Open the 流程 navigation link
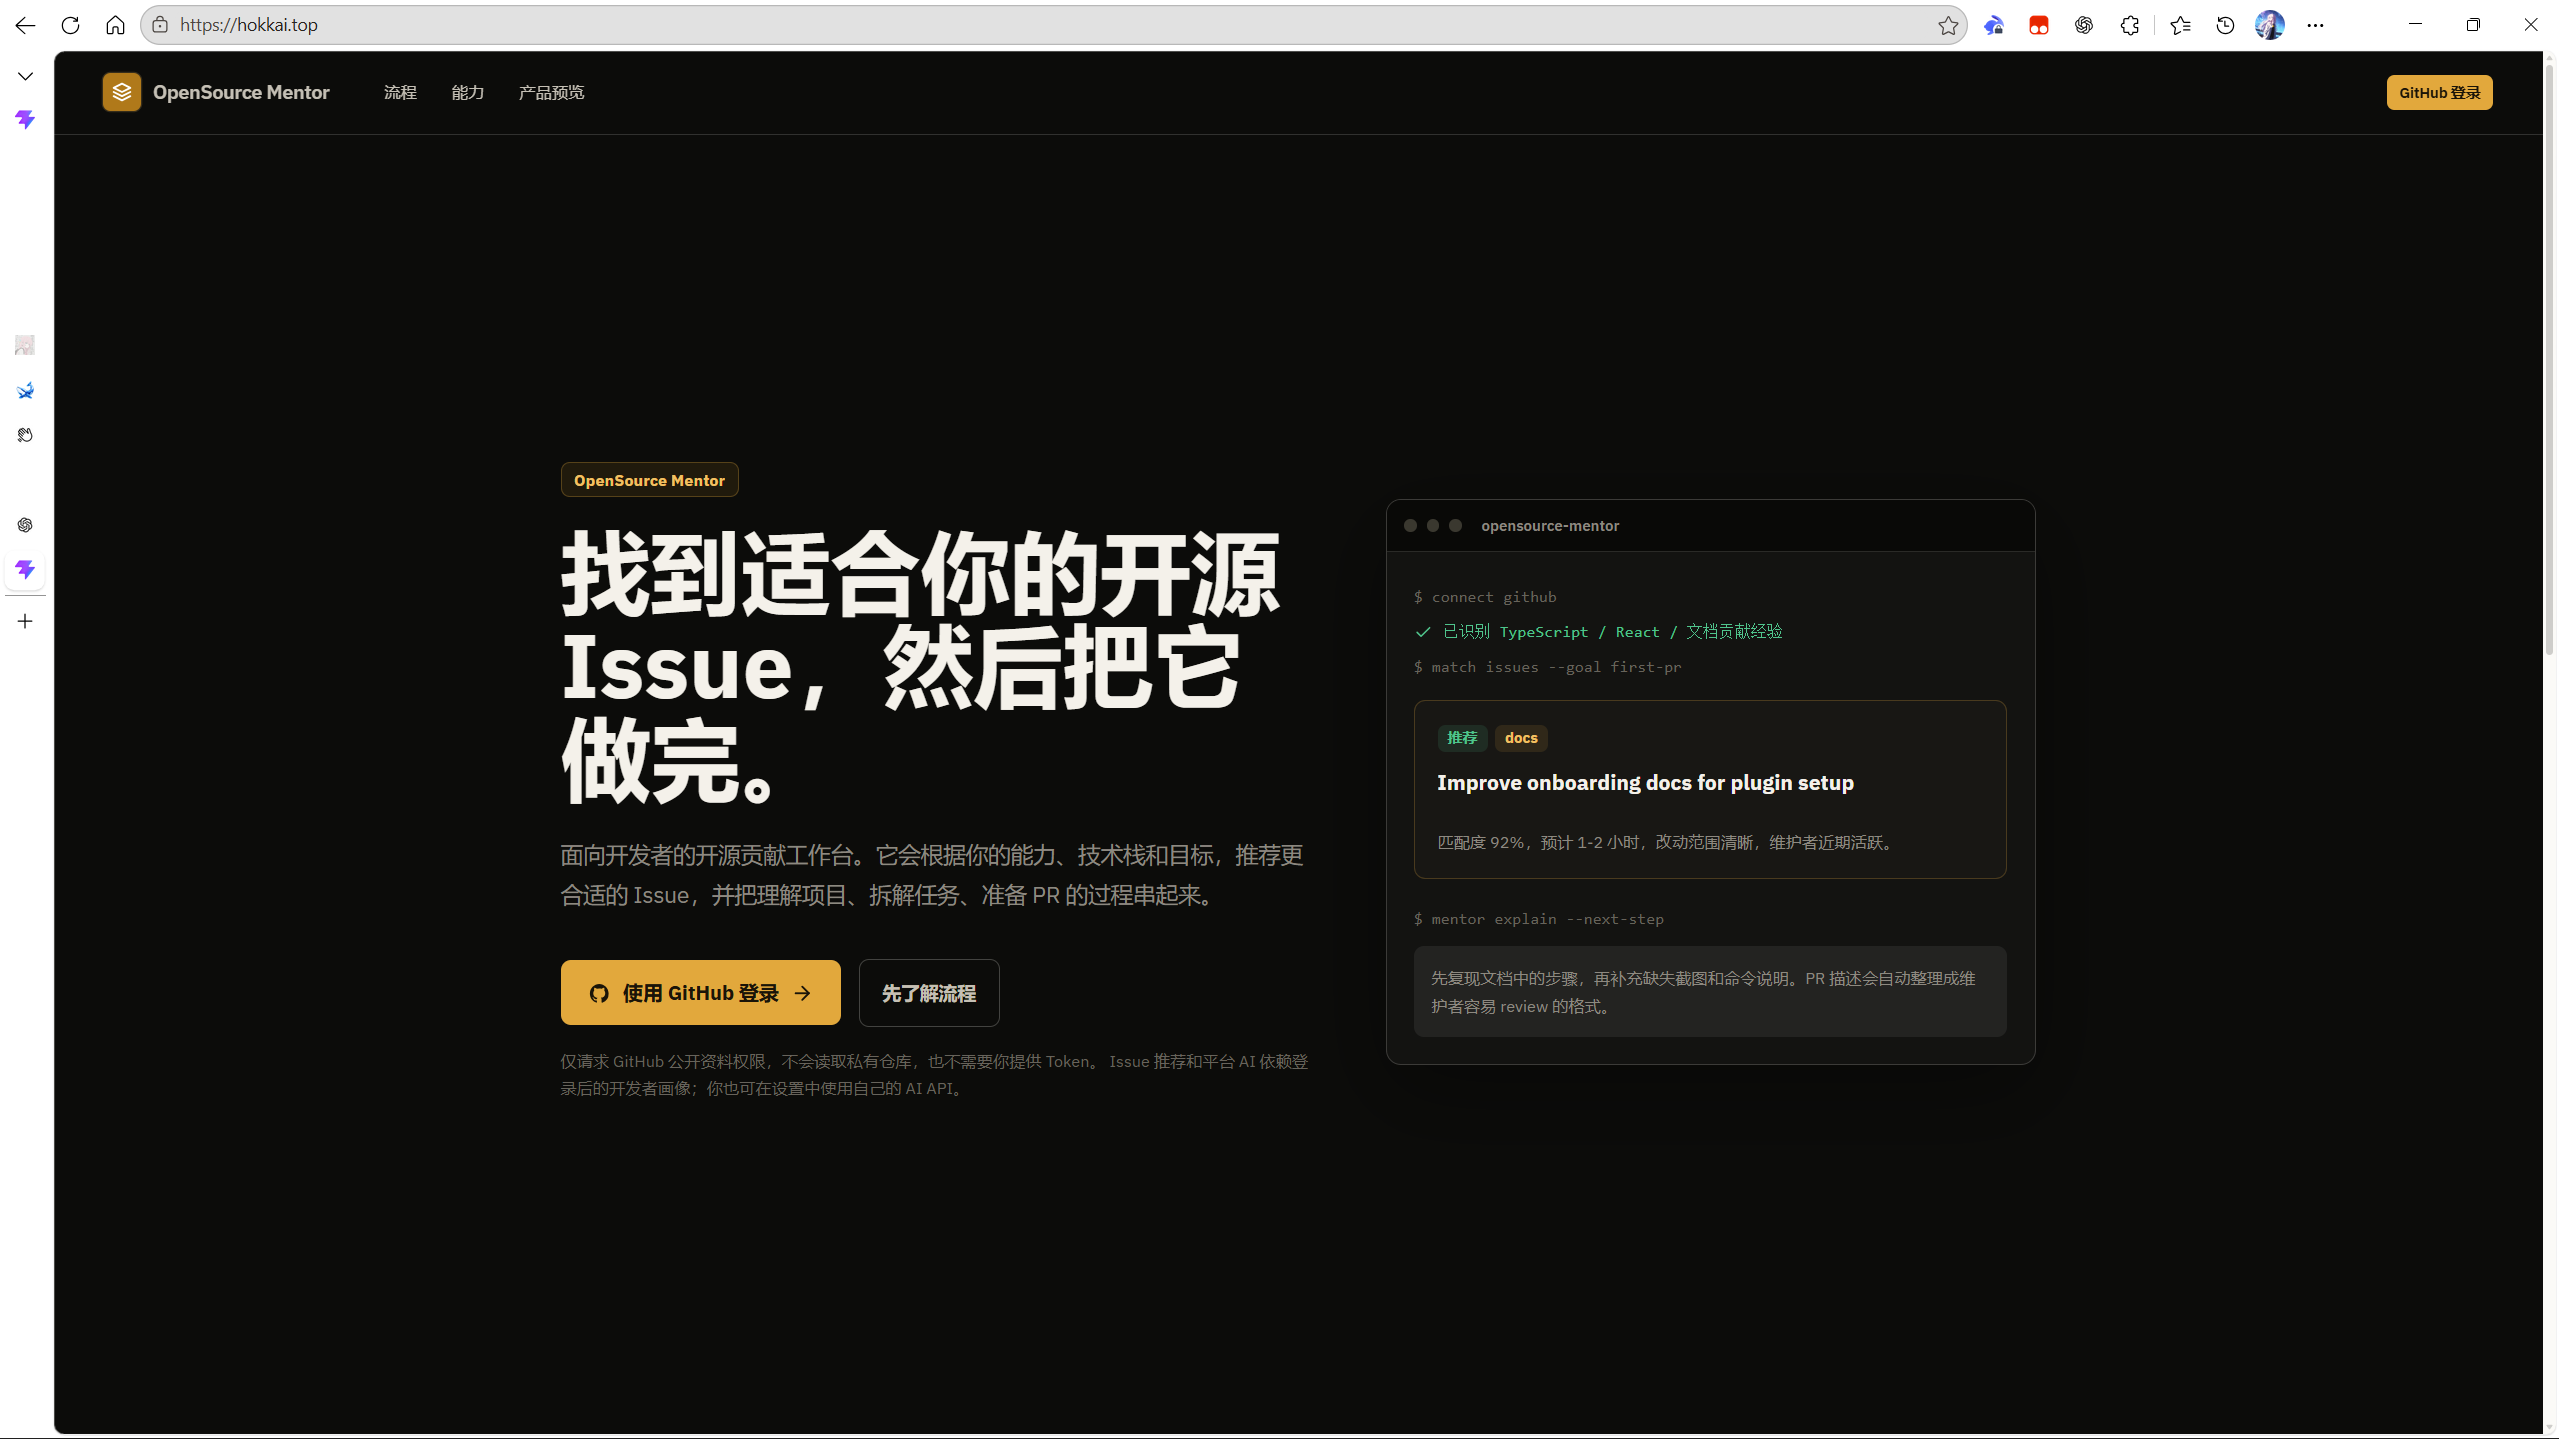This screenshot has height=1439, width=2559. click(x=400, y=92)
